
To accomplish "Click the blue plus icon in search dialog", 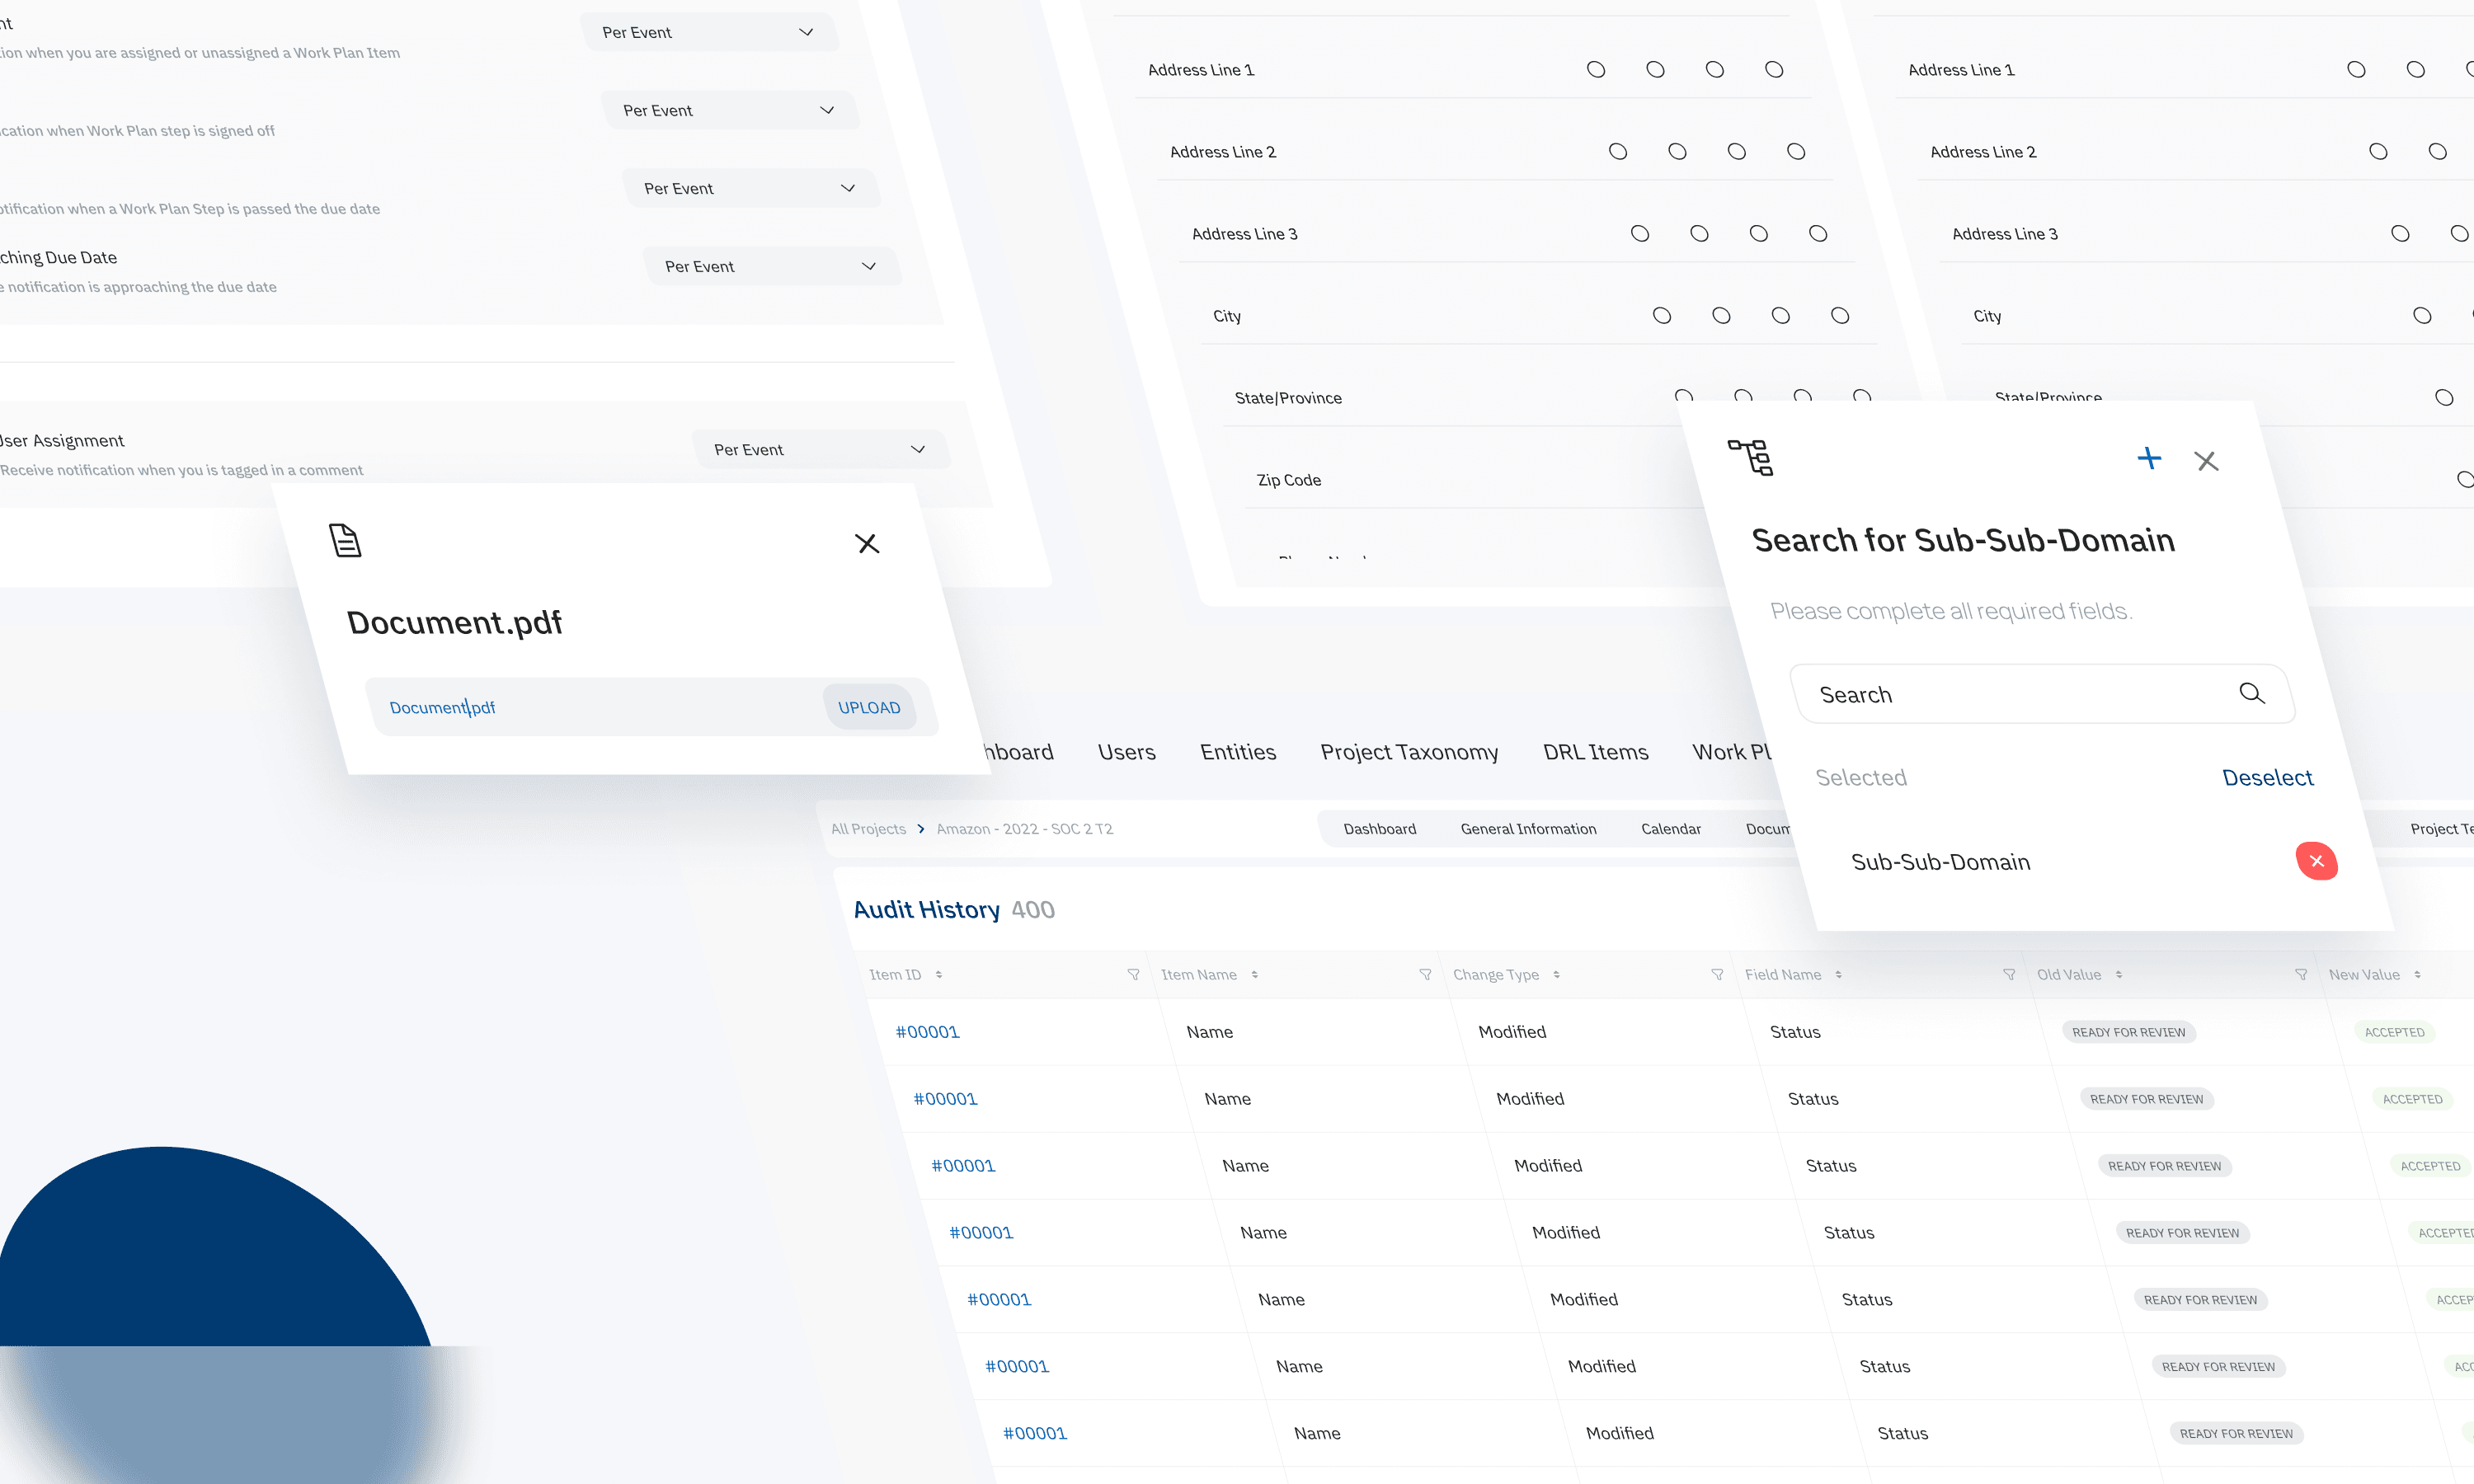I will click(x=2149, y=459).
